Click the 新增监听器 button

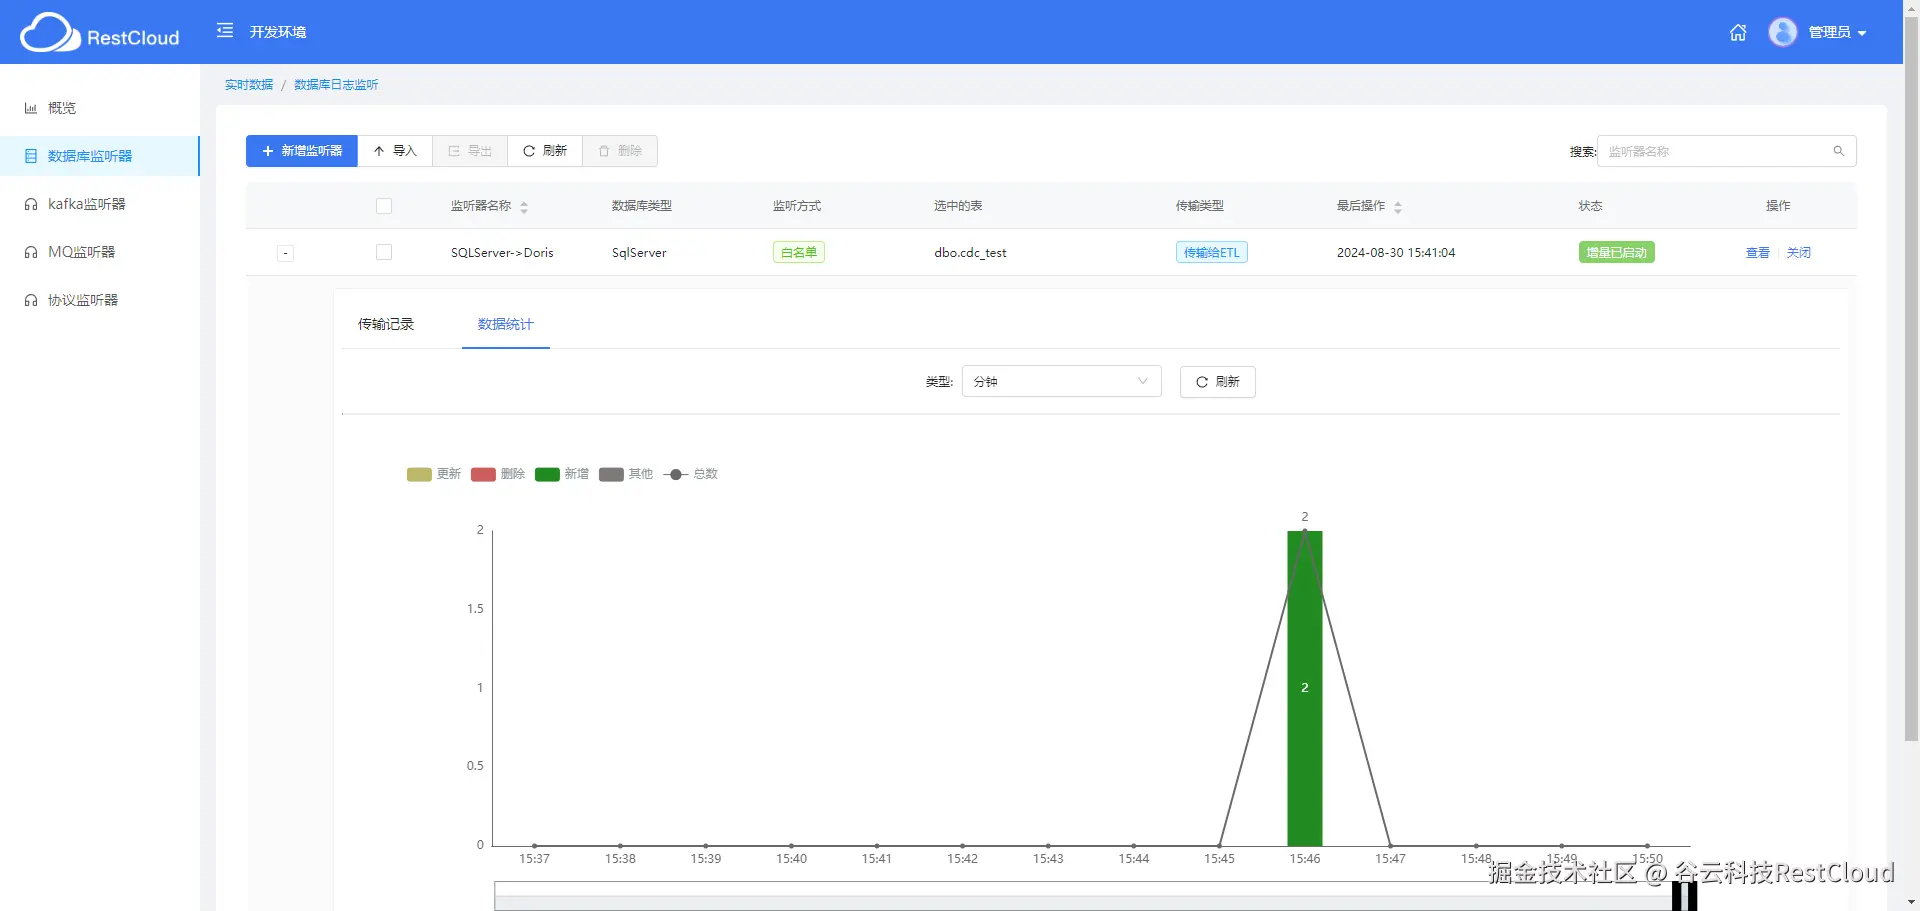(x=302, y=151)
